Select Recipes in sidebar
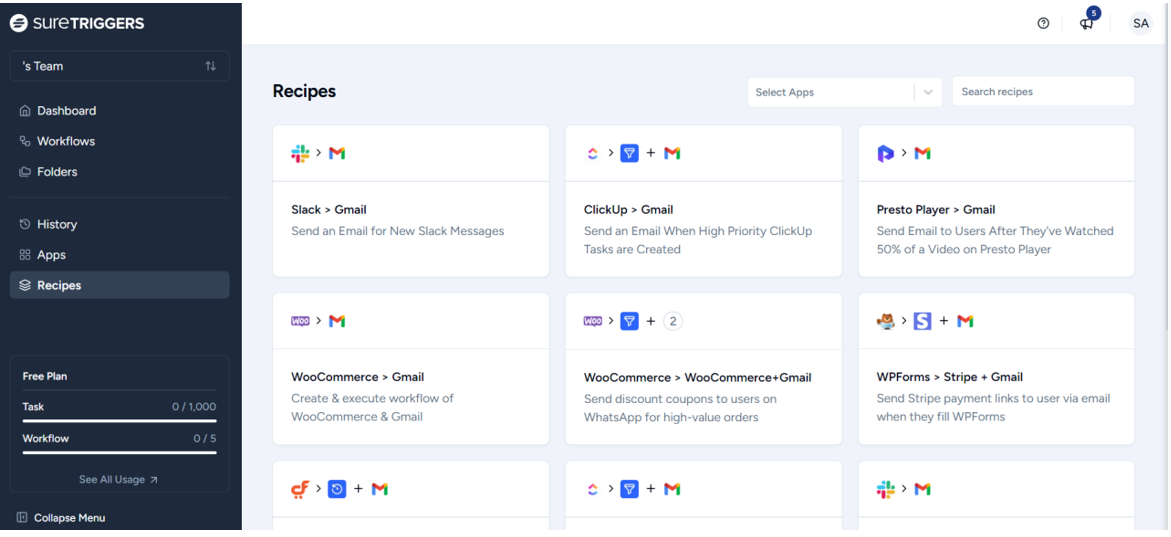 pos(119,285)
